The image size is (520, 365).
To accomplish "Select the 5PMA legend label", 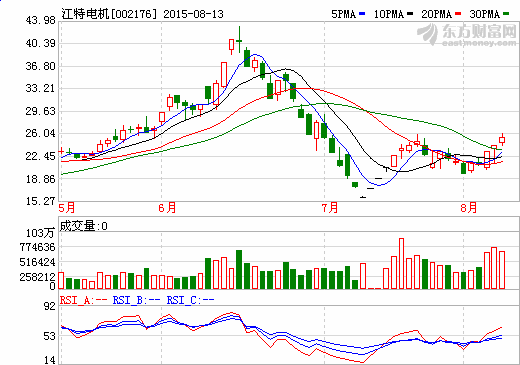I will coord(344,14).
